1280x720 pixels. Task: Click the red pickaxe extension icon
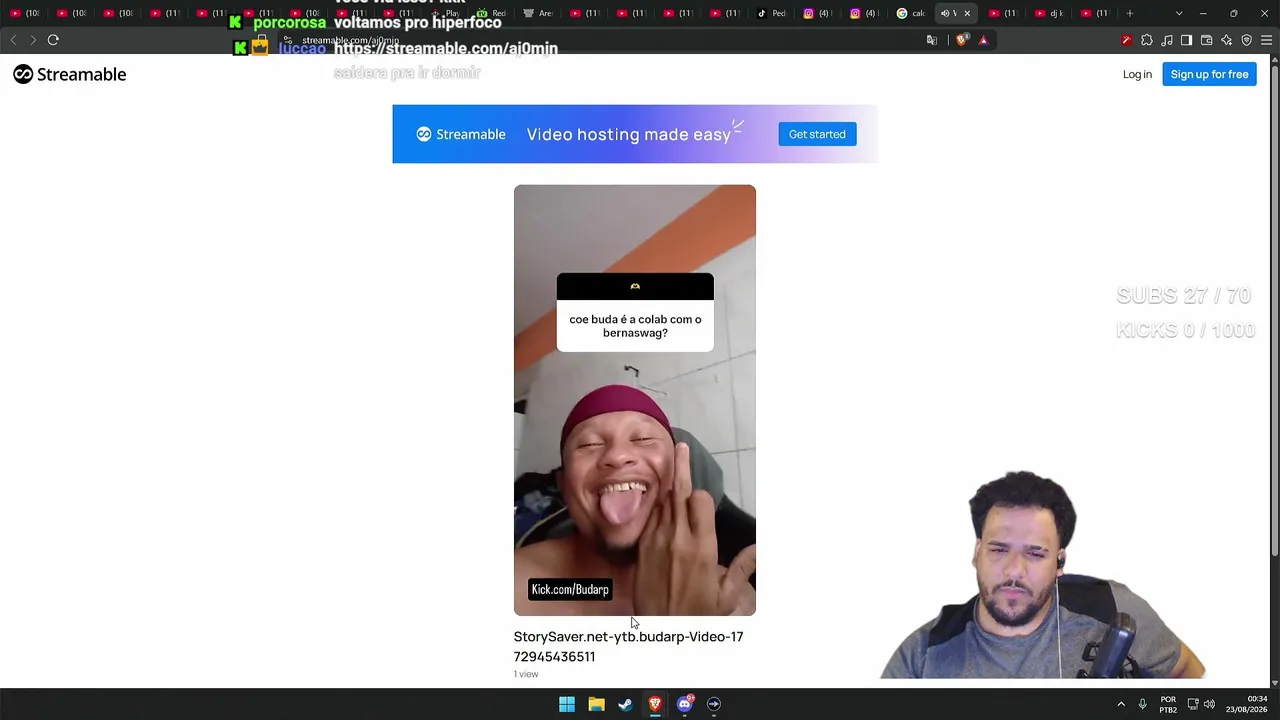click(x=1127, y=40)
